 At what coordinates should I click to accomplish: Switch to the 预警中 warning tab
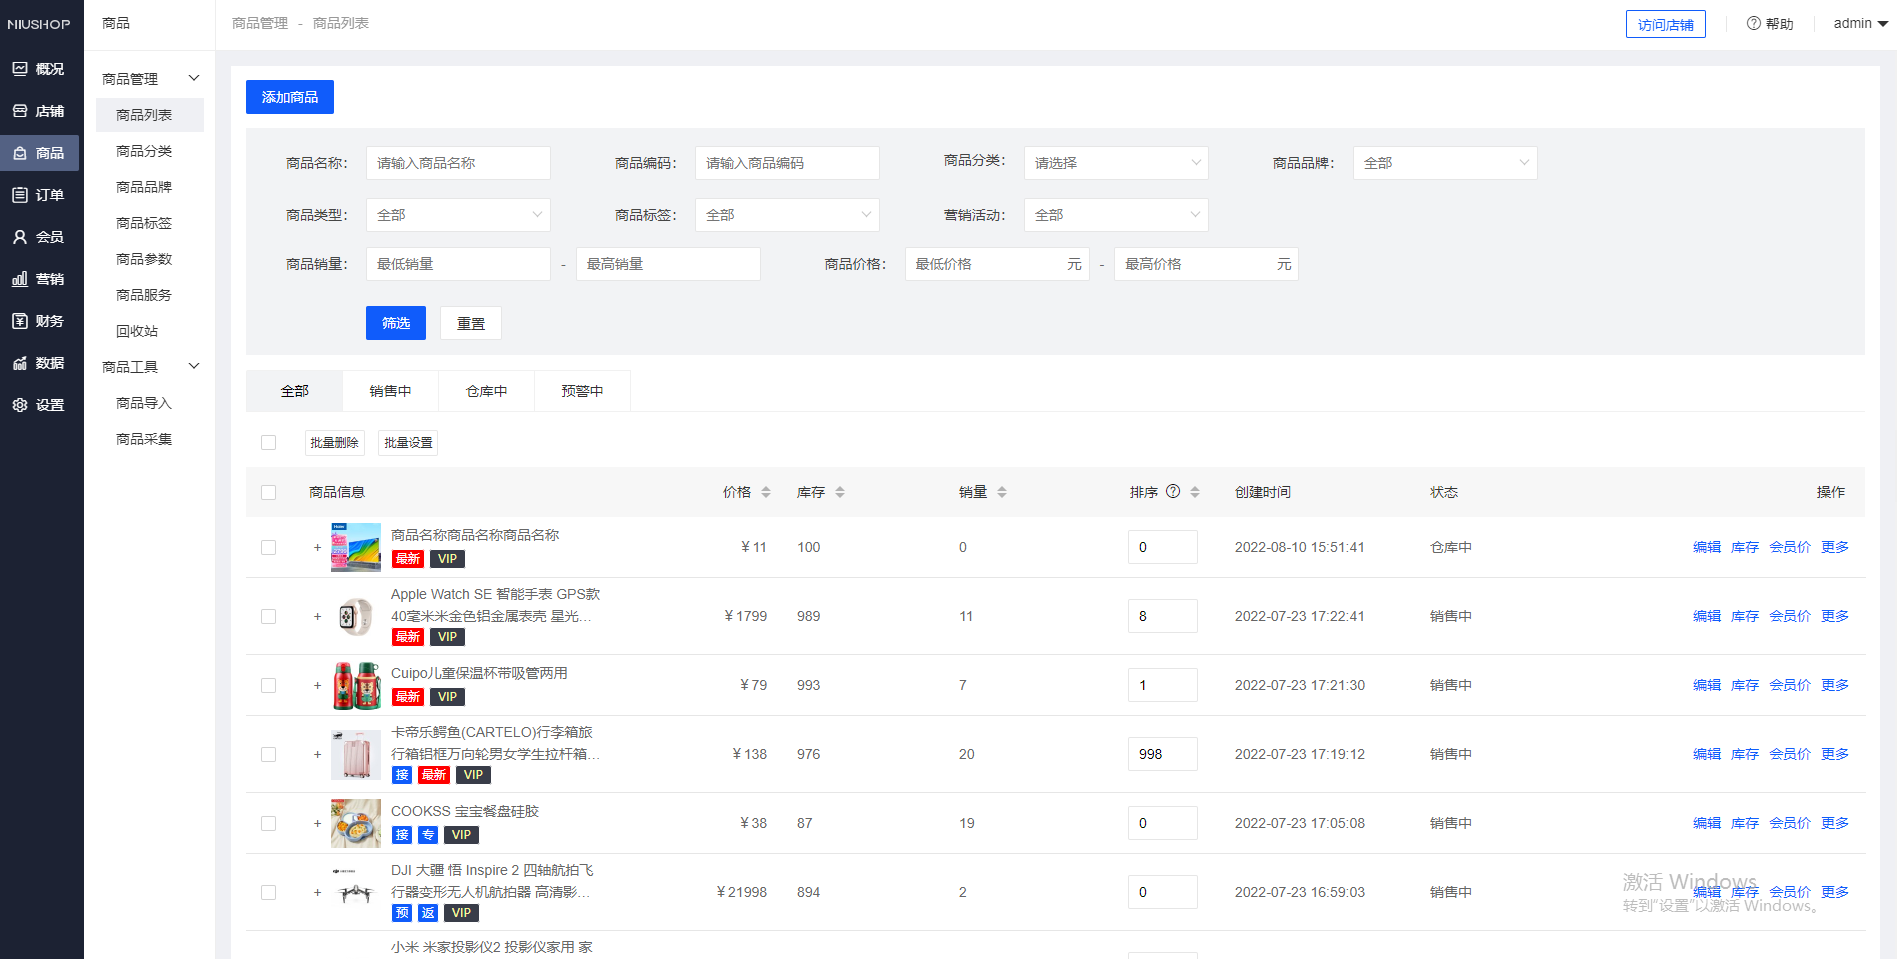pyautogui.click(x=583, y=390)
